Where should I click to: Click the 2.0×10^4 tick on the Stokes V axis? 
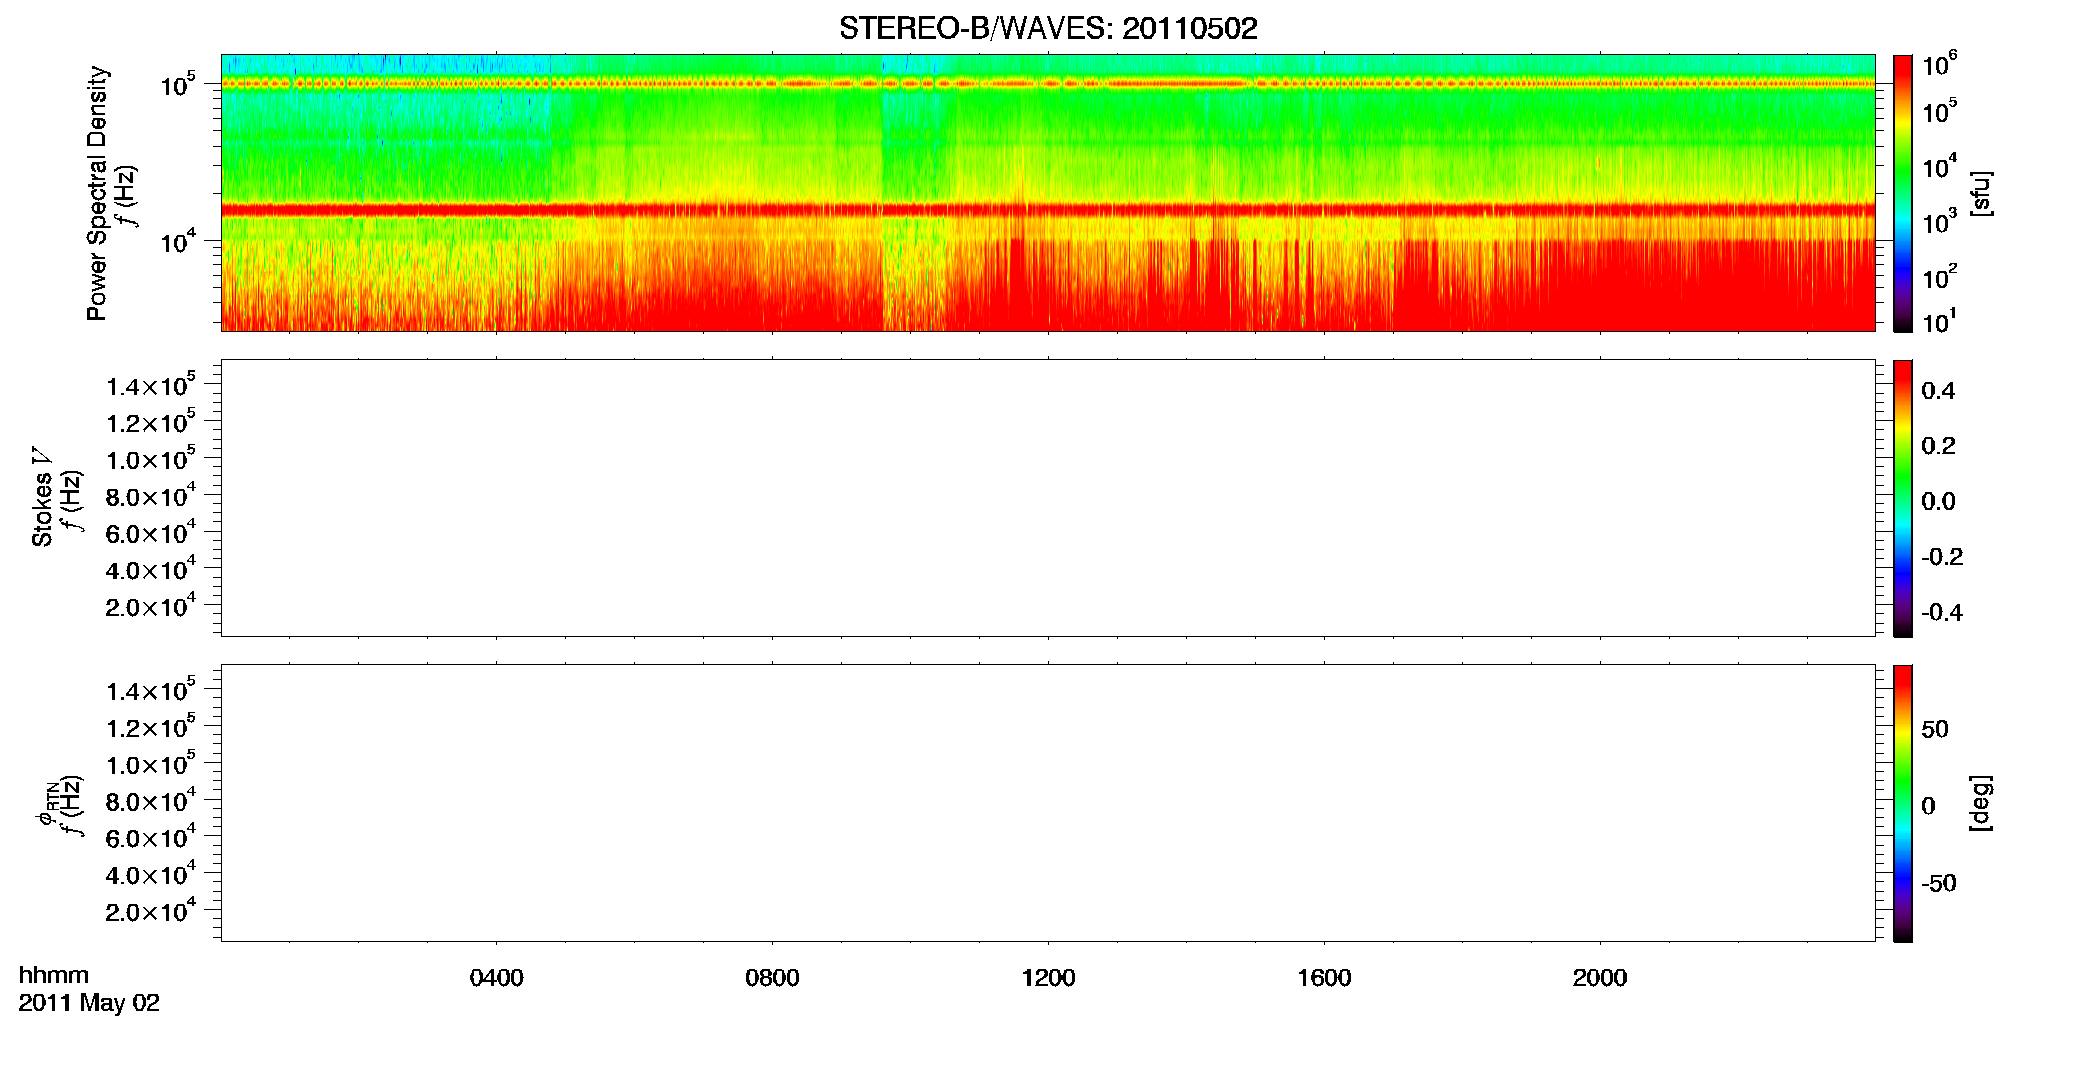pyautogui.click(x=151, y=605)
